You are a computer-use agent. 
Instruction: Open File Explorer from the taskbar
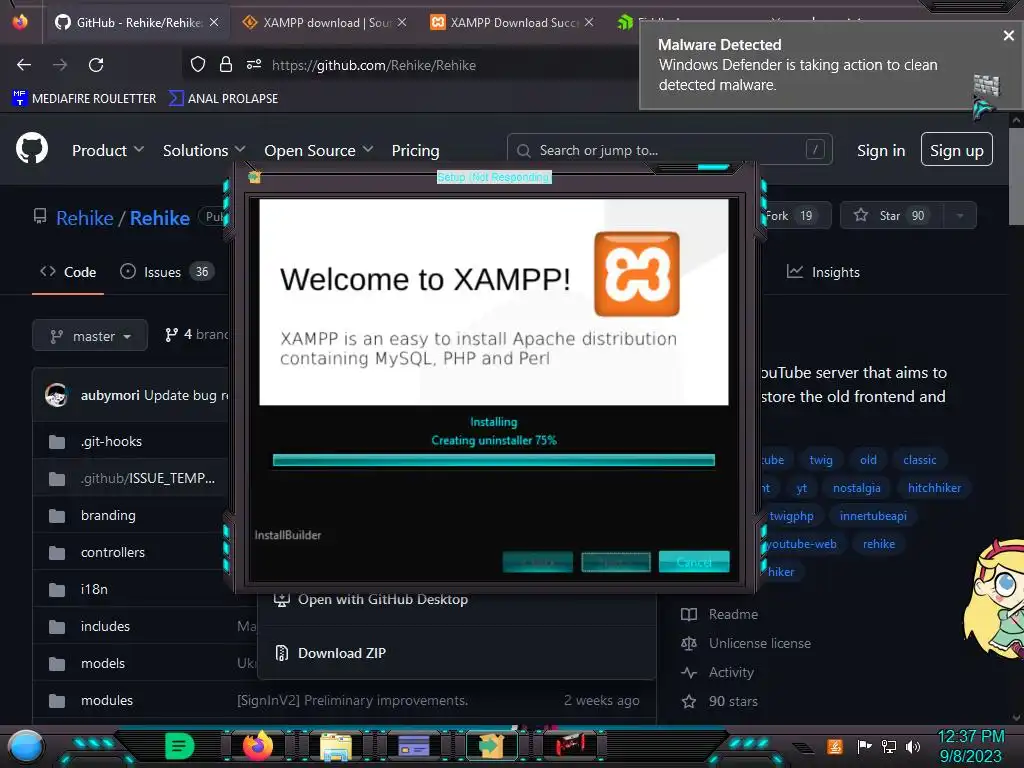pos(336,747)
